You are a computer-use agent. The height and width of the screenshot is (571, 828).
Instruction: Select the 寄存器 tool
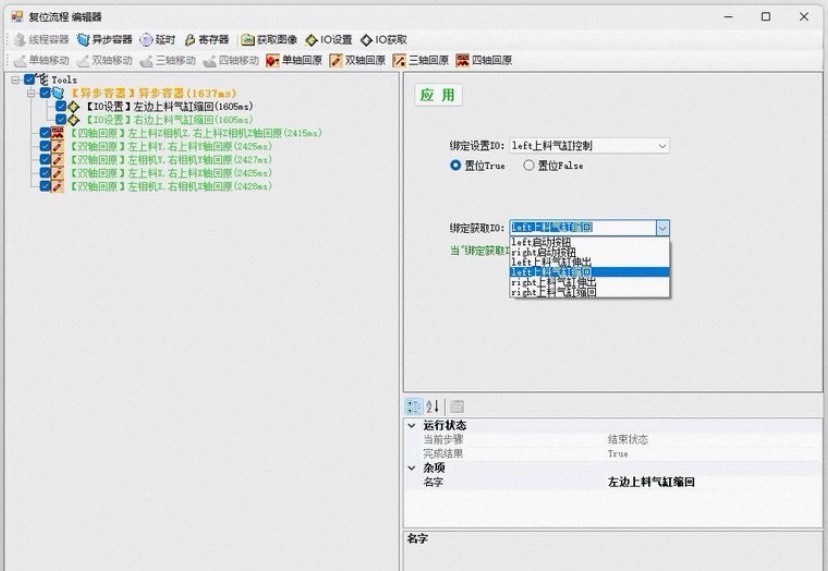pos(206,40)
